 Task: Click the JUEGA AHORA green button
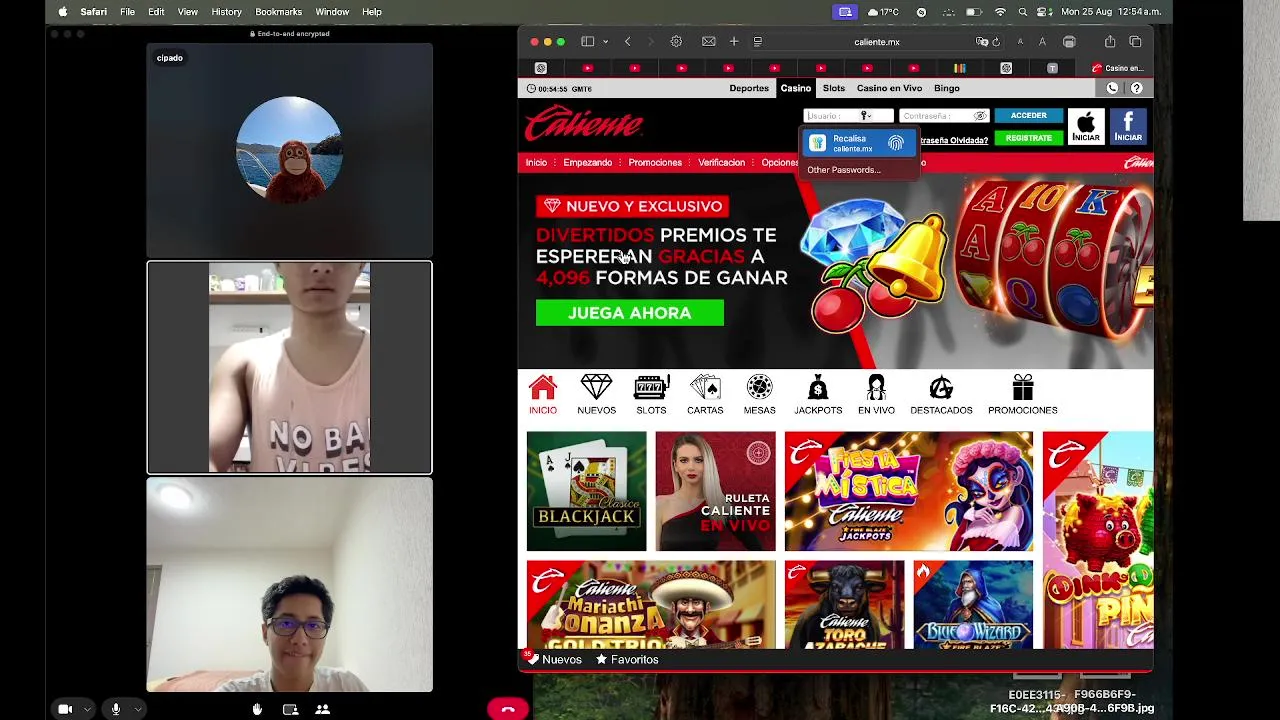coord(630,313)
